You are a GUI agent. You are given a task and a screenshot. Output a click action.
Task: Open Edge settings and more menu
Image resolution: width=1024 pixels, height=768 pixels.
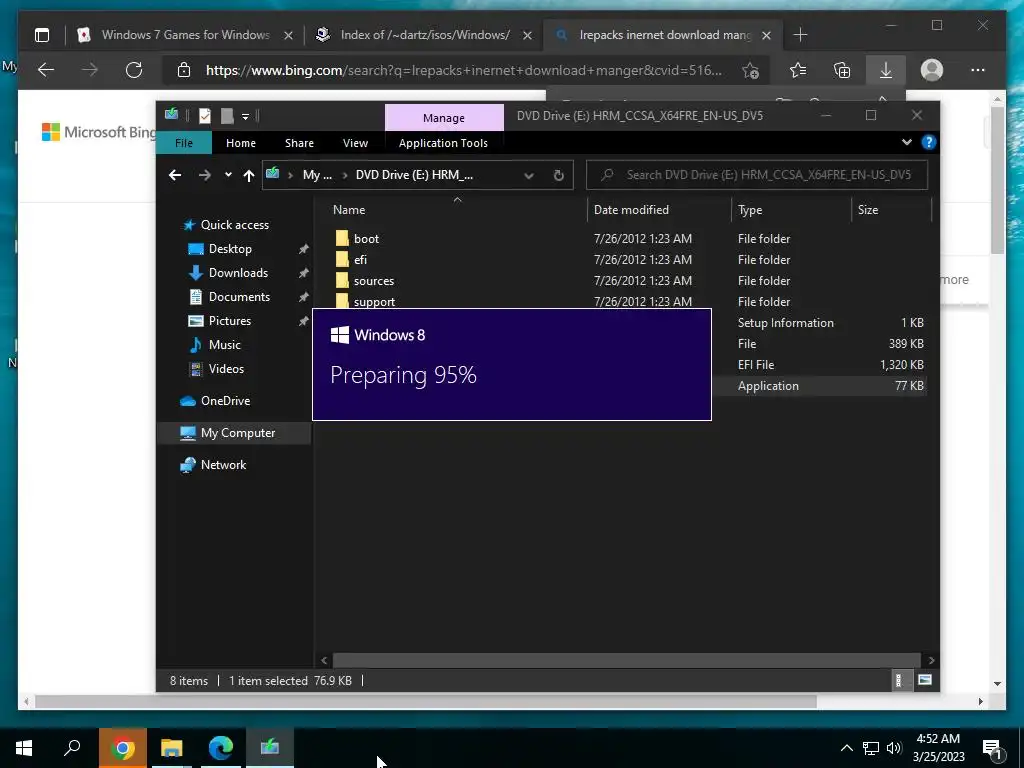[978, 70]
